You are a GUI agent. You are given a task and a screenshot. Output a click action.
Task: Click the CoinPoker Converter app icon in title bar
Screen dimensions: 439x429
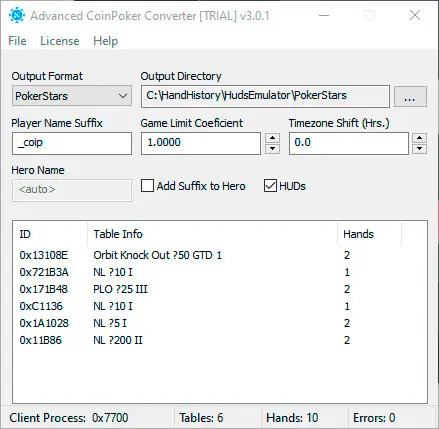17,15
